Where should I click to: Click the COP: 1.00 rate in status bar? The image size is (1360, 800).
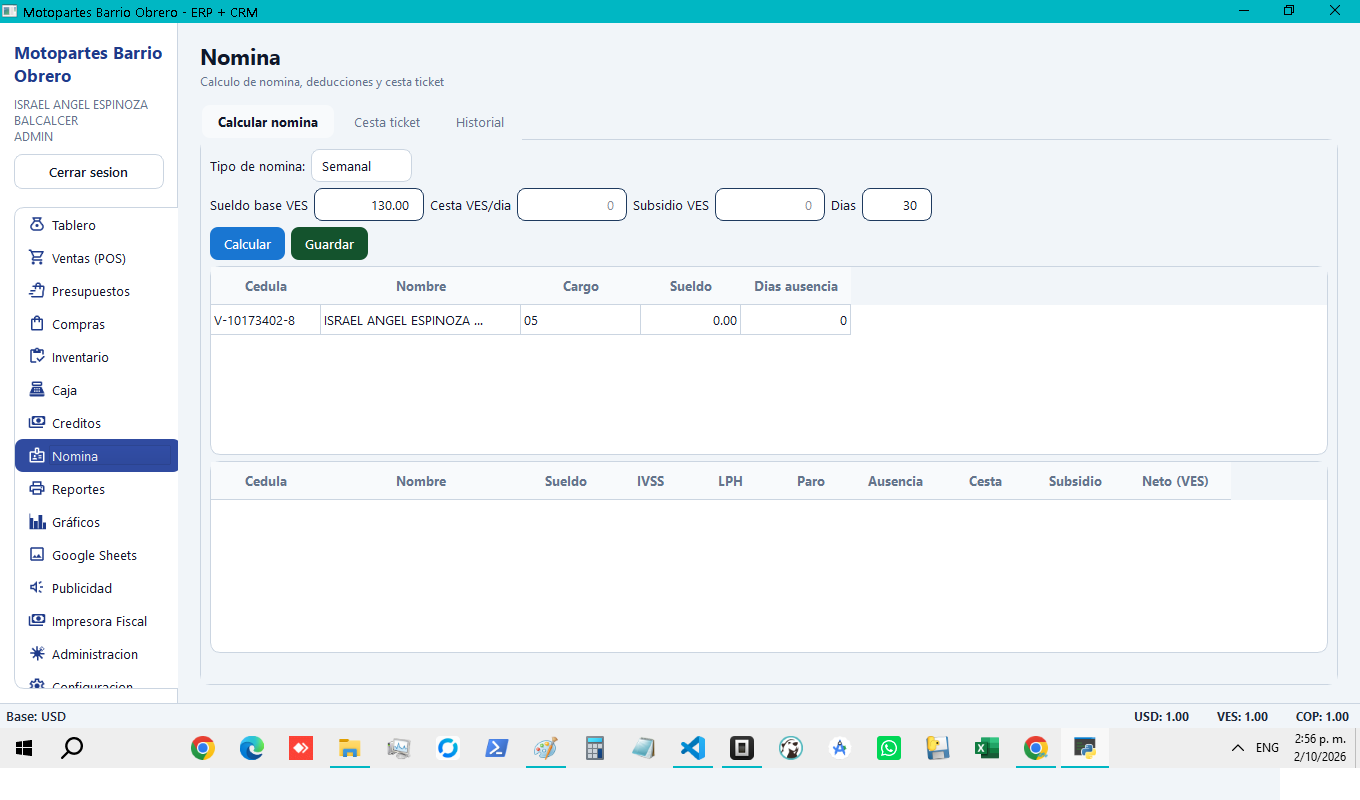coord(1323,716)
